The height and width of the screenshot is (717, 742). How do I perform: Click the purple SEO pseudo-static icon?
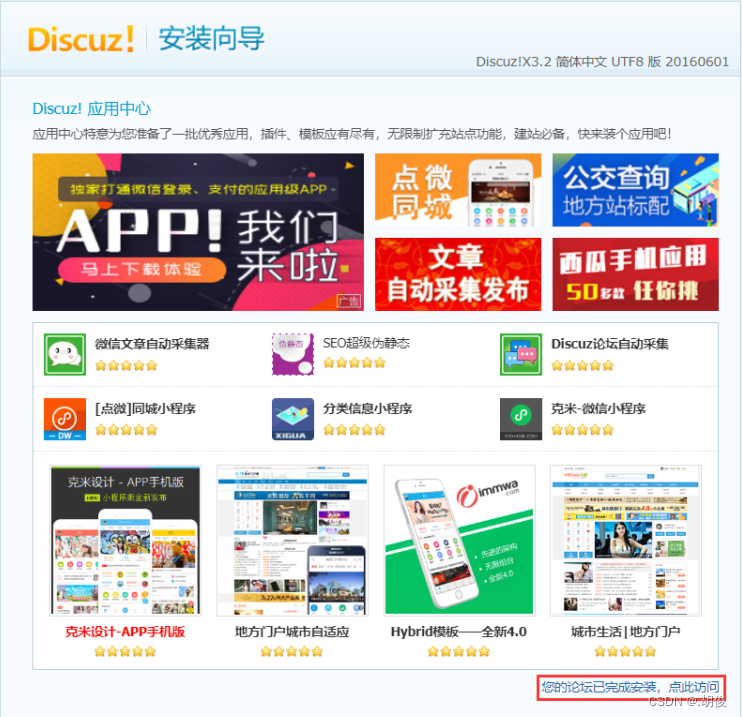(293, 354)
